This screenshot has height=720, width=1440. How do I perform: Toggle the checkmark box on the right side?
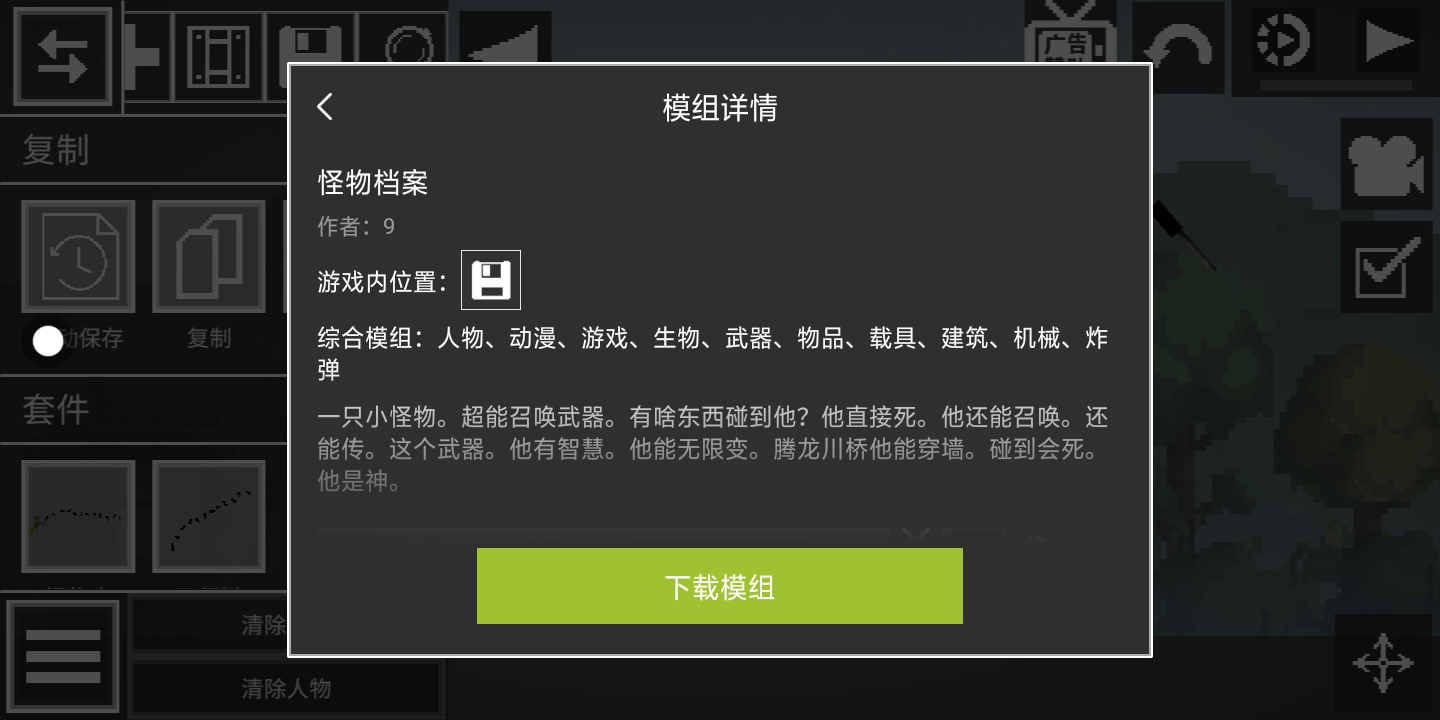tap(1386, 266)
